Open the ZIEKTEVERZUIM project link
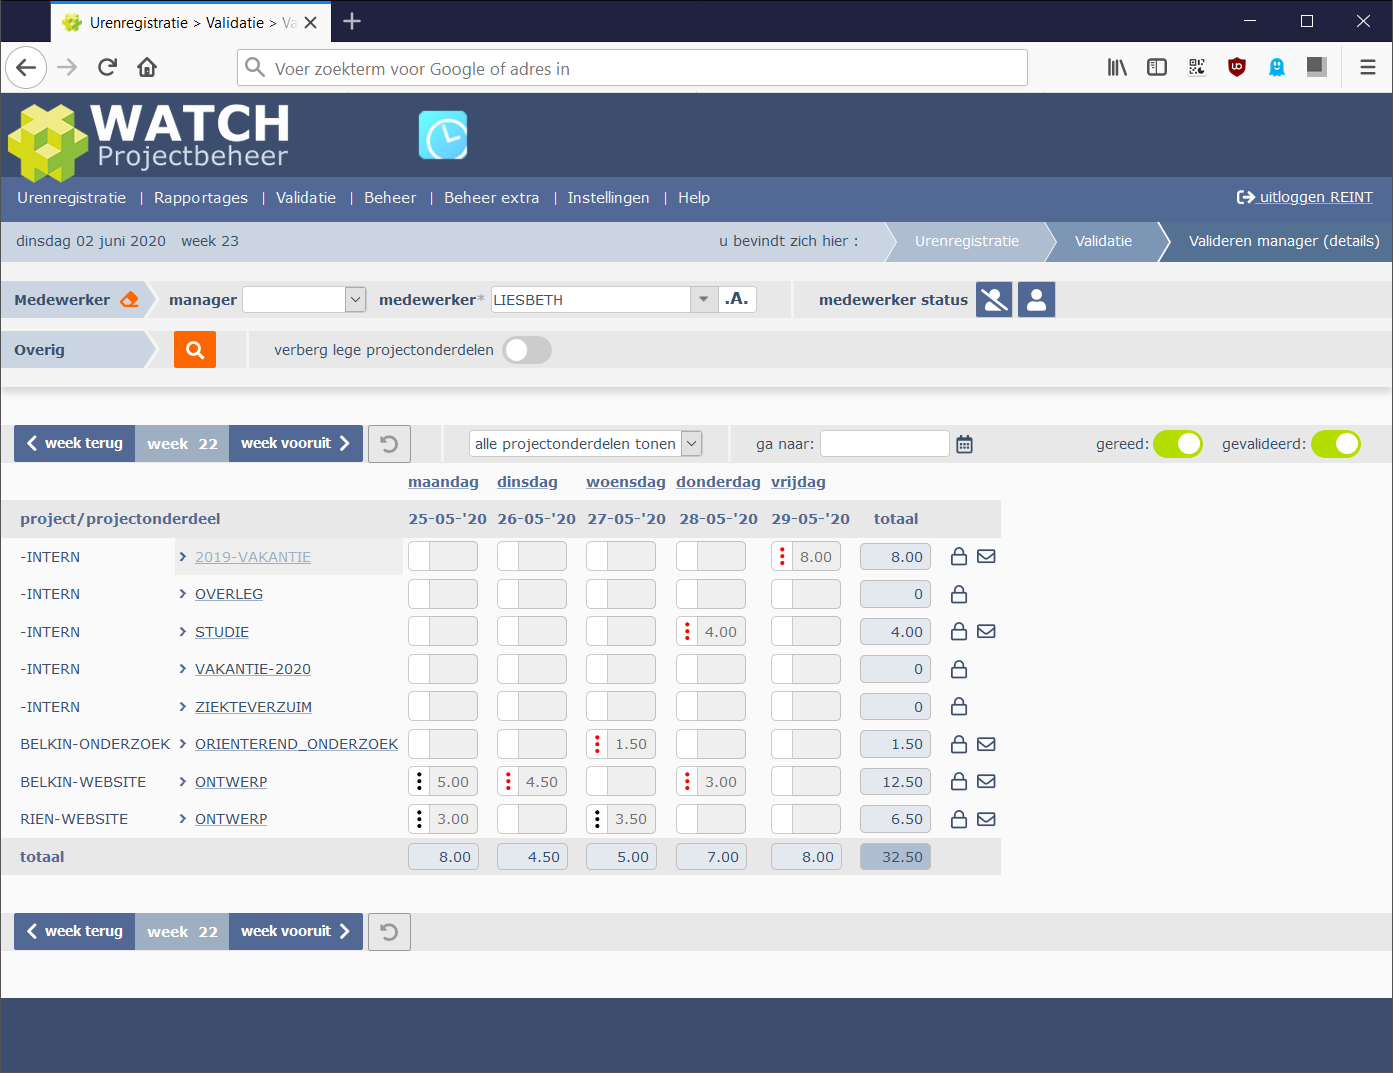The image size is (1393, 1073). pyautogui.click(x=253, y=707)
